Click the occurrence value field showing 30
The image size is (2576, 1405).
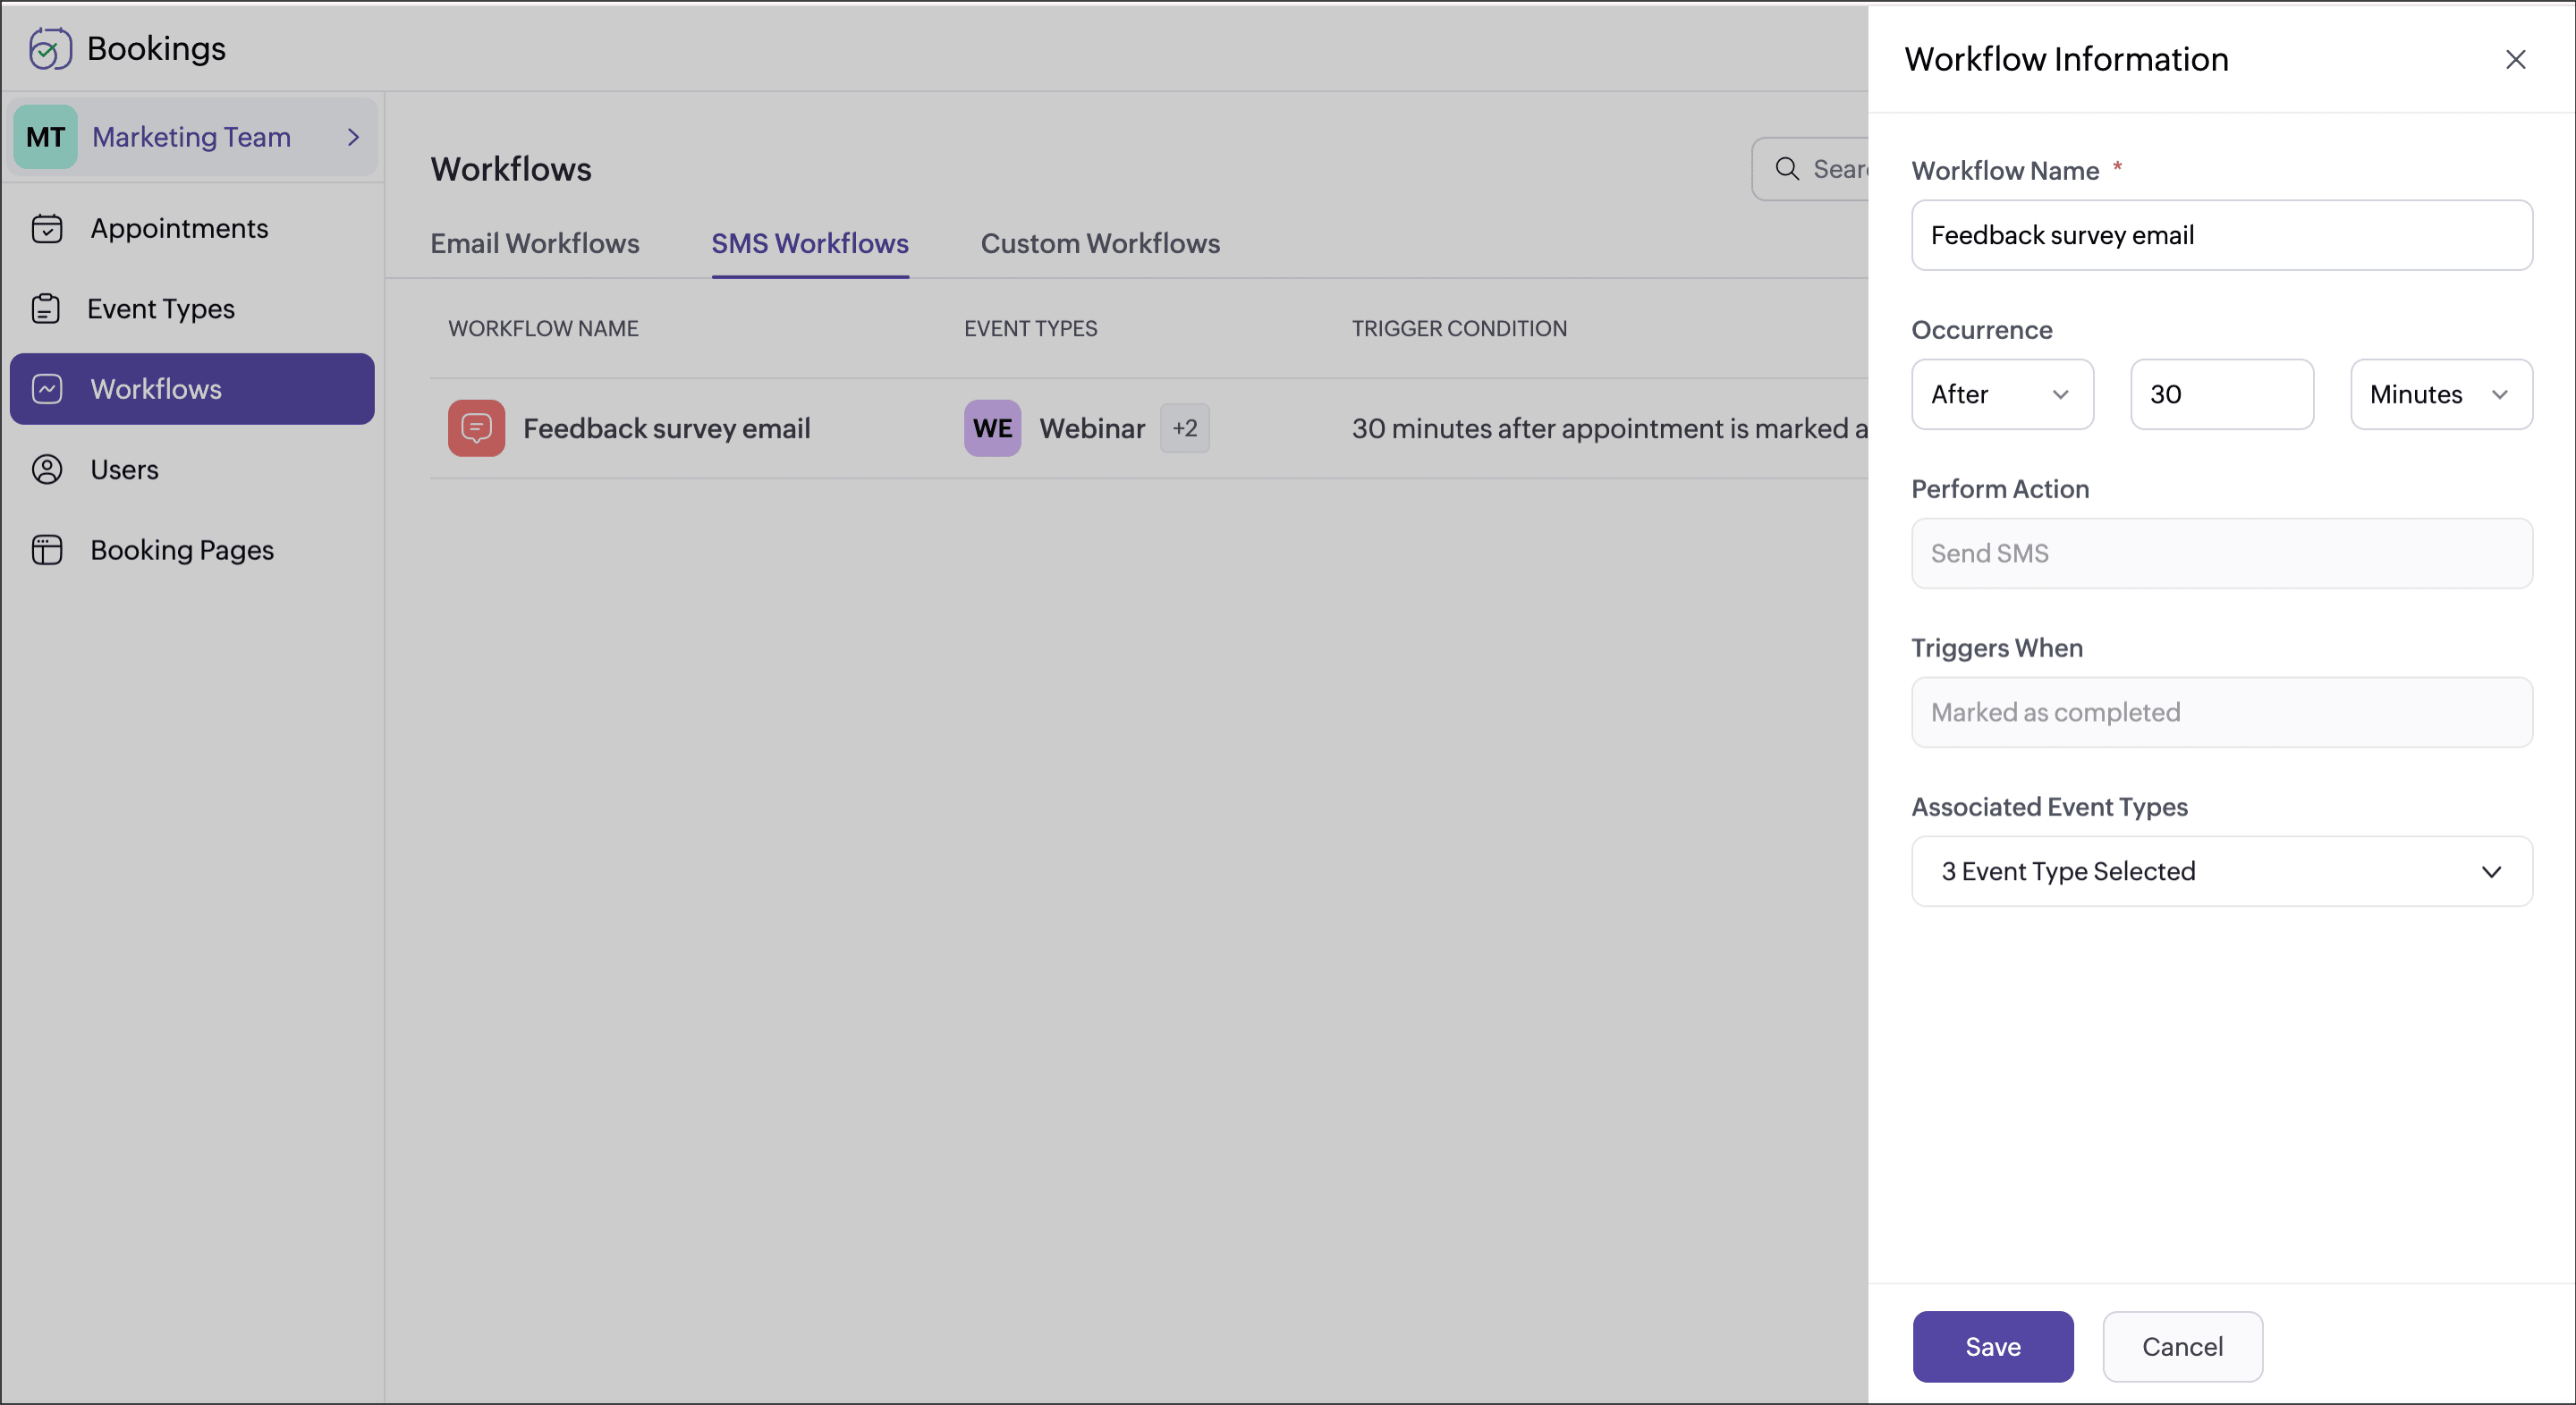2221,394
